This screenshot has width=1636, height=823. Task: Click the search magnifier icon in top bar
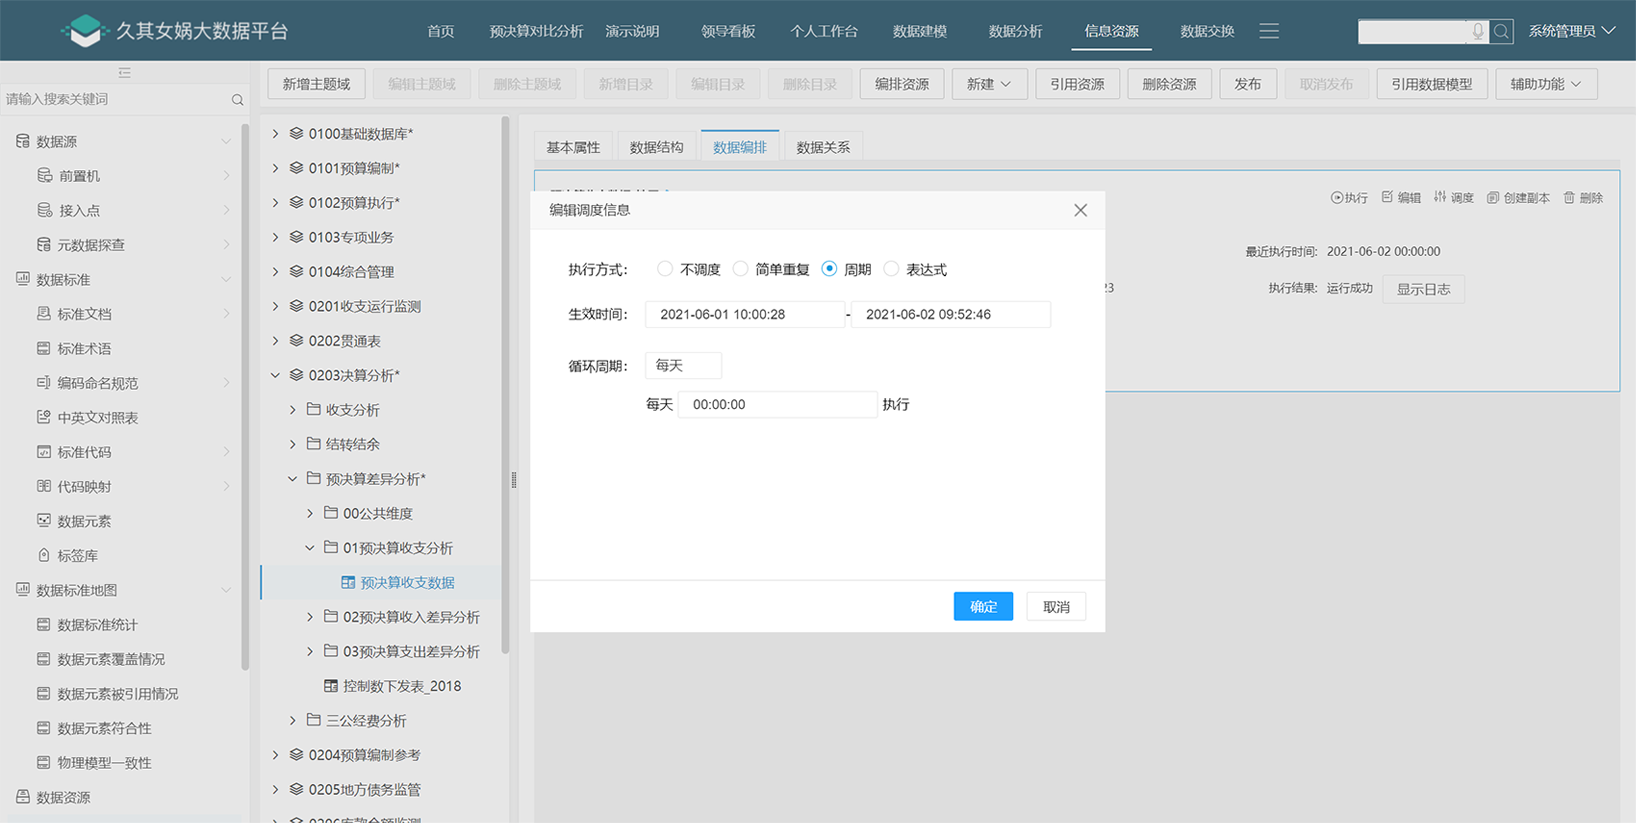(x=1501, y=32)
